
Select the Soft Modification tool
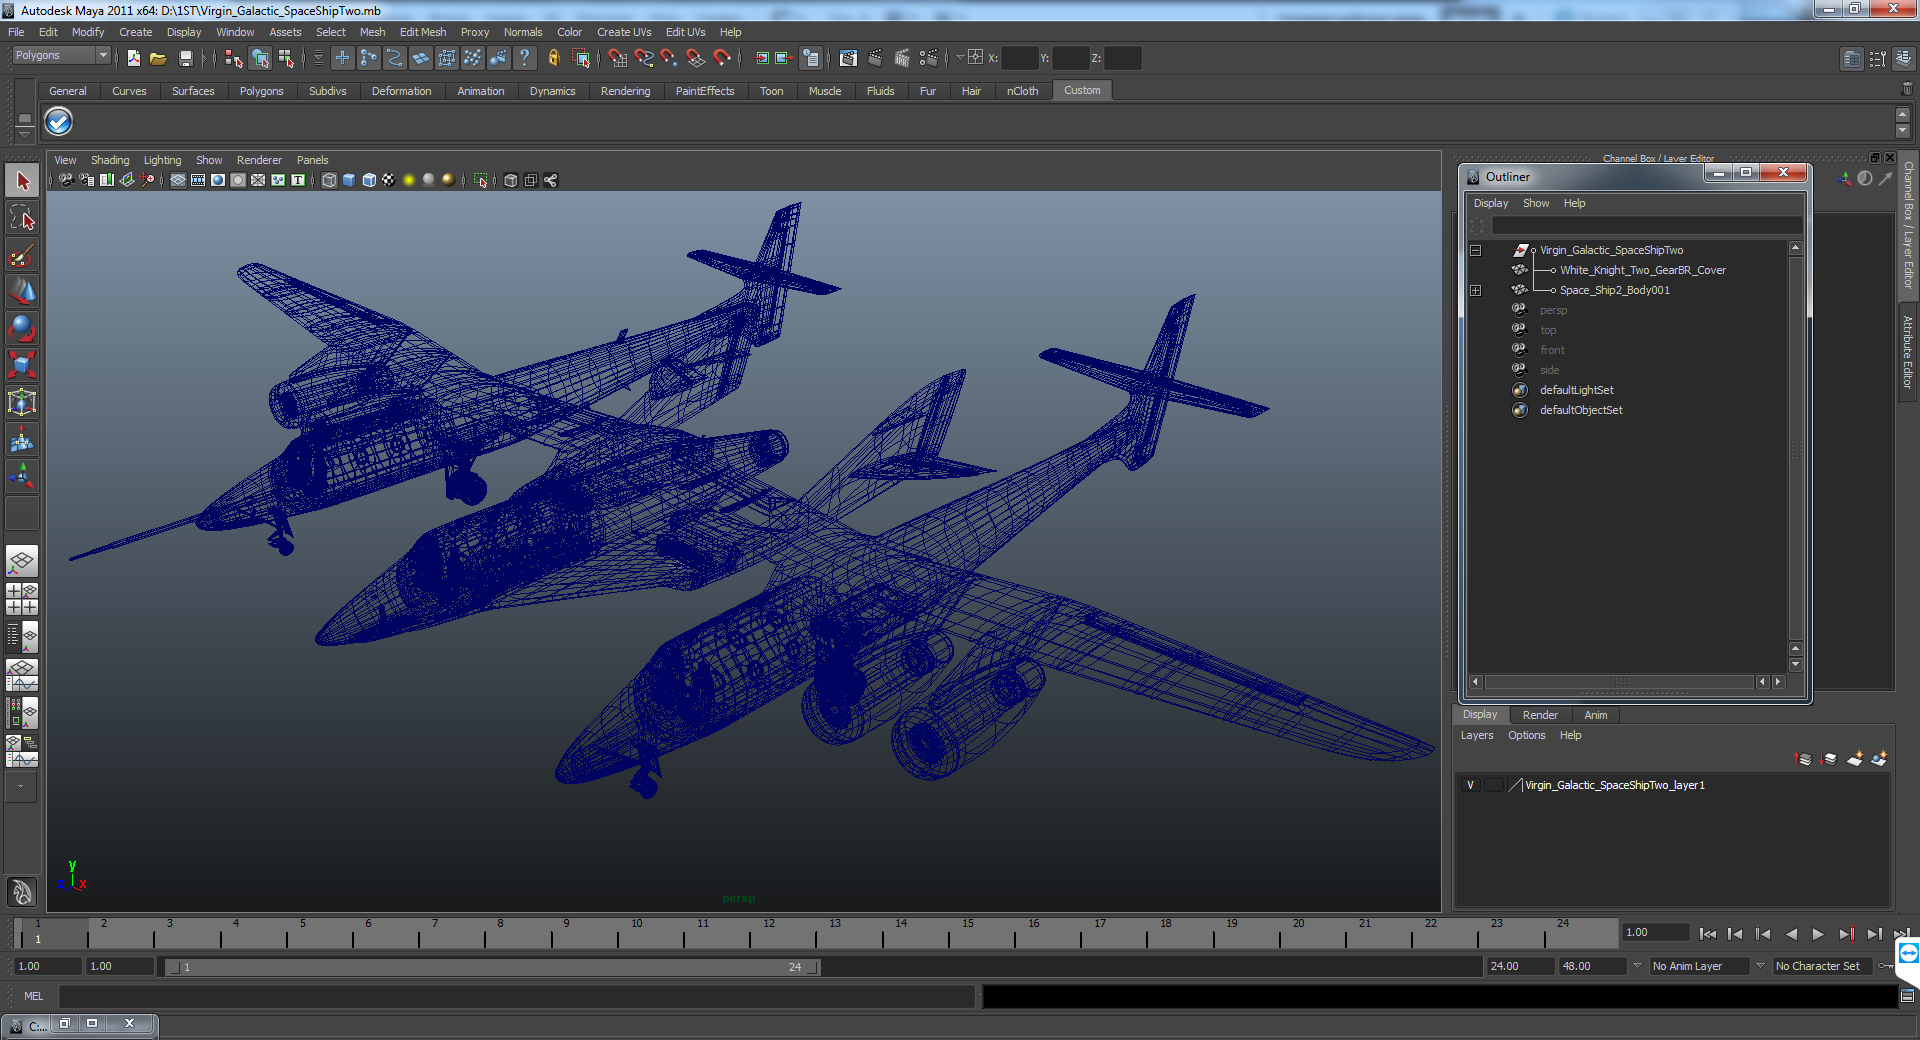(x=22, y=440)
